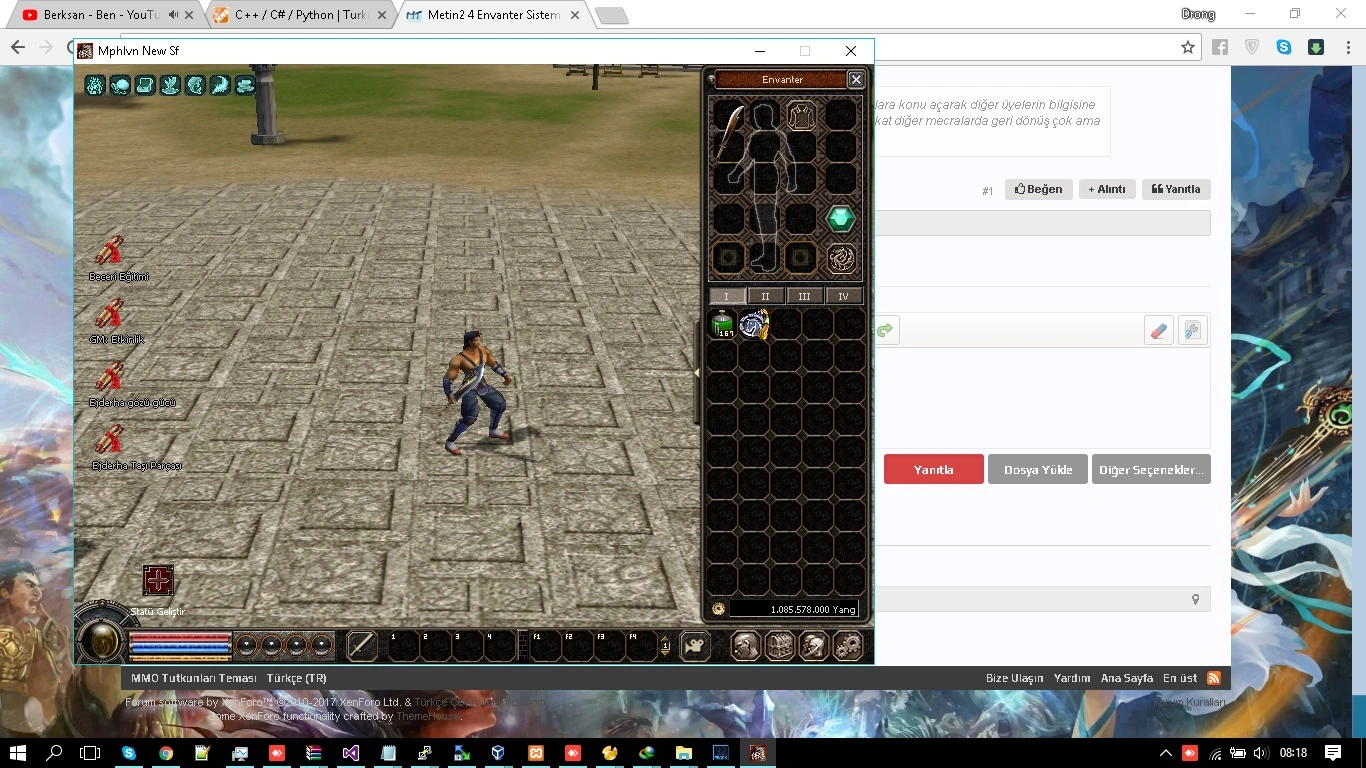Open the Bize Ulaşın footer link
This screenshot has height=768, width=1366.
point(1014,678)
